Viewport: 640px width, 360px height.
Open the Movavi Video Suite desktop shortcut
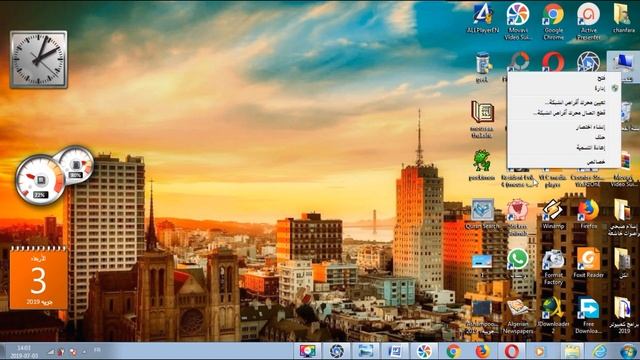[x=518, y=21]
